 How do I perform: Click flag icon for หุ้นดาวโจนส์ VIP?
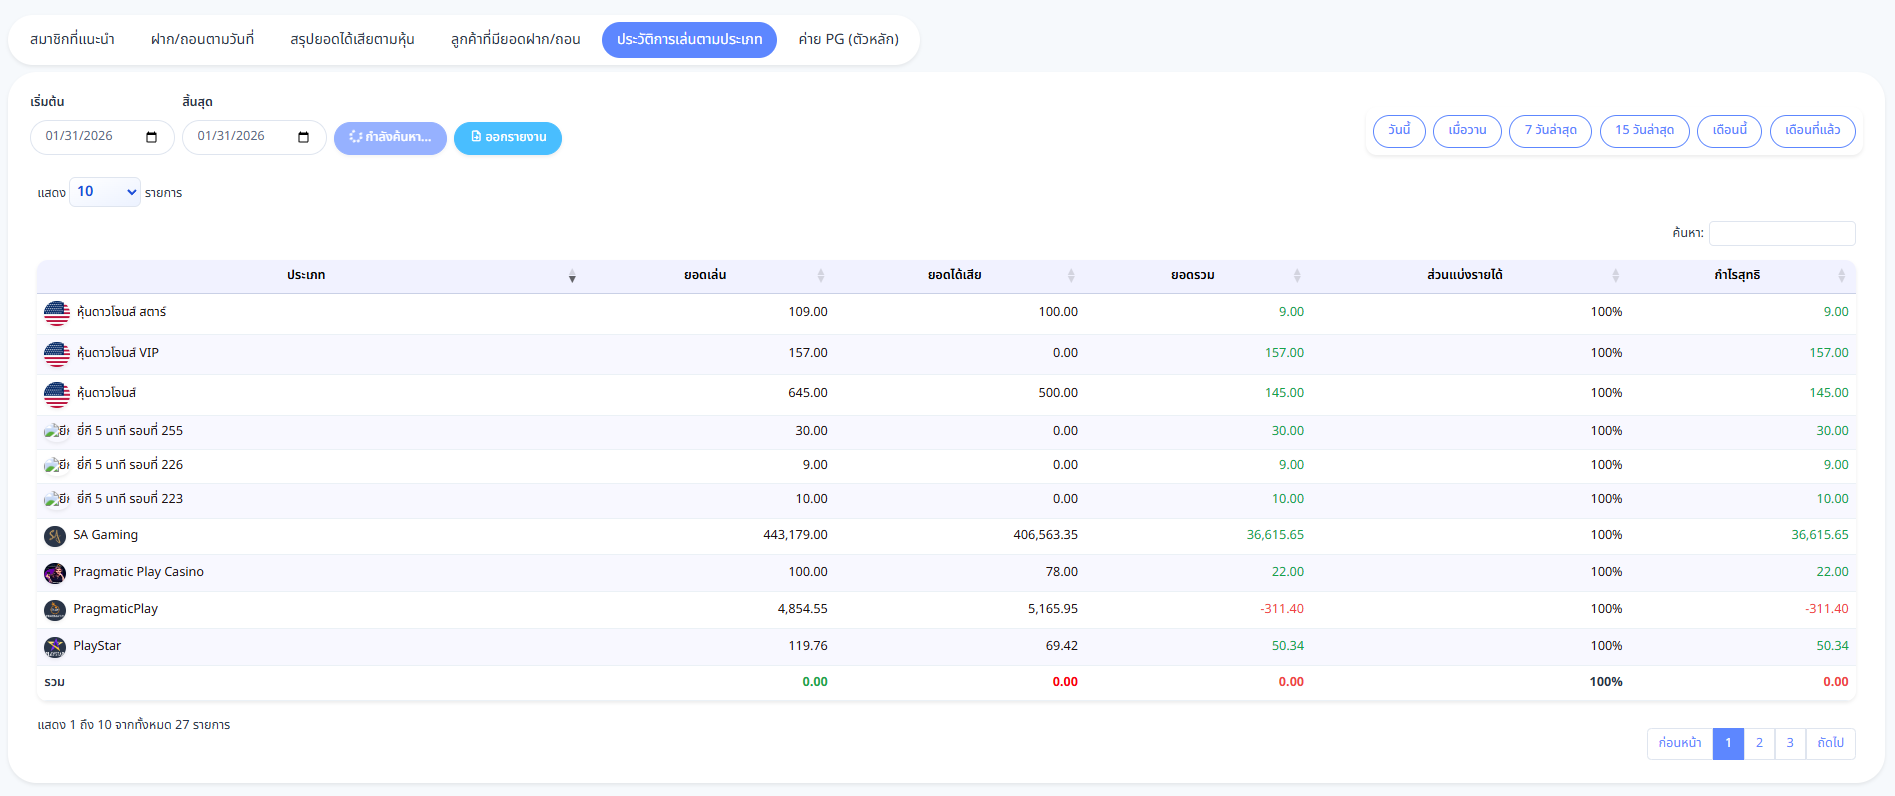(57, 354)
